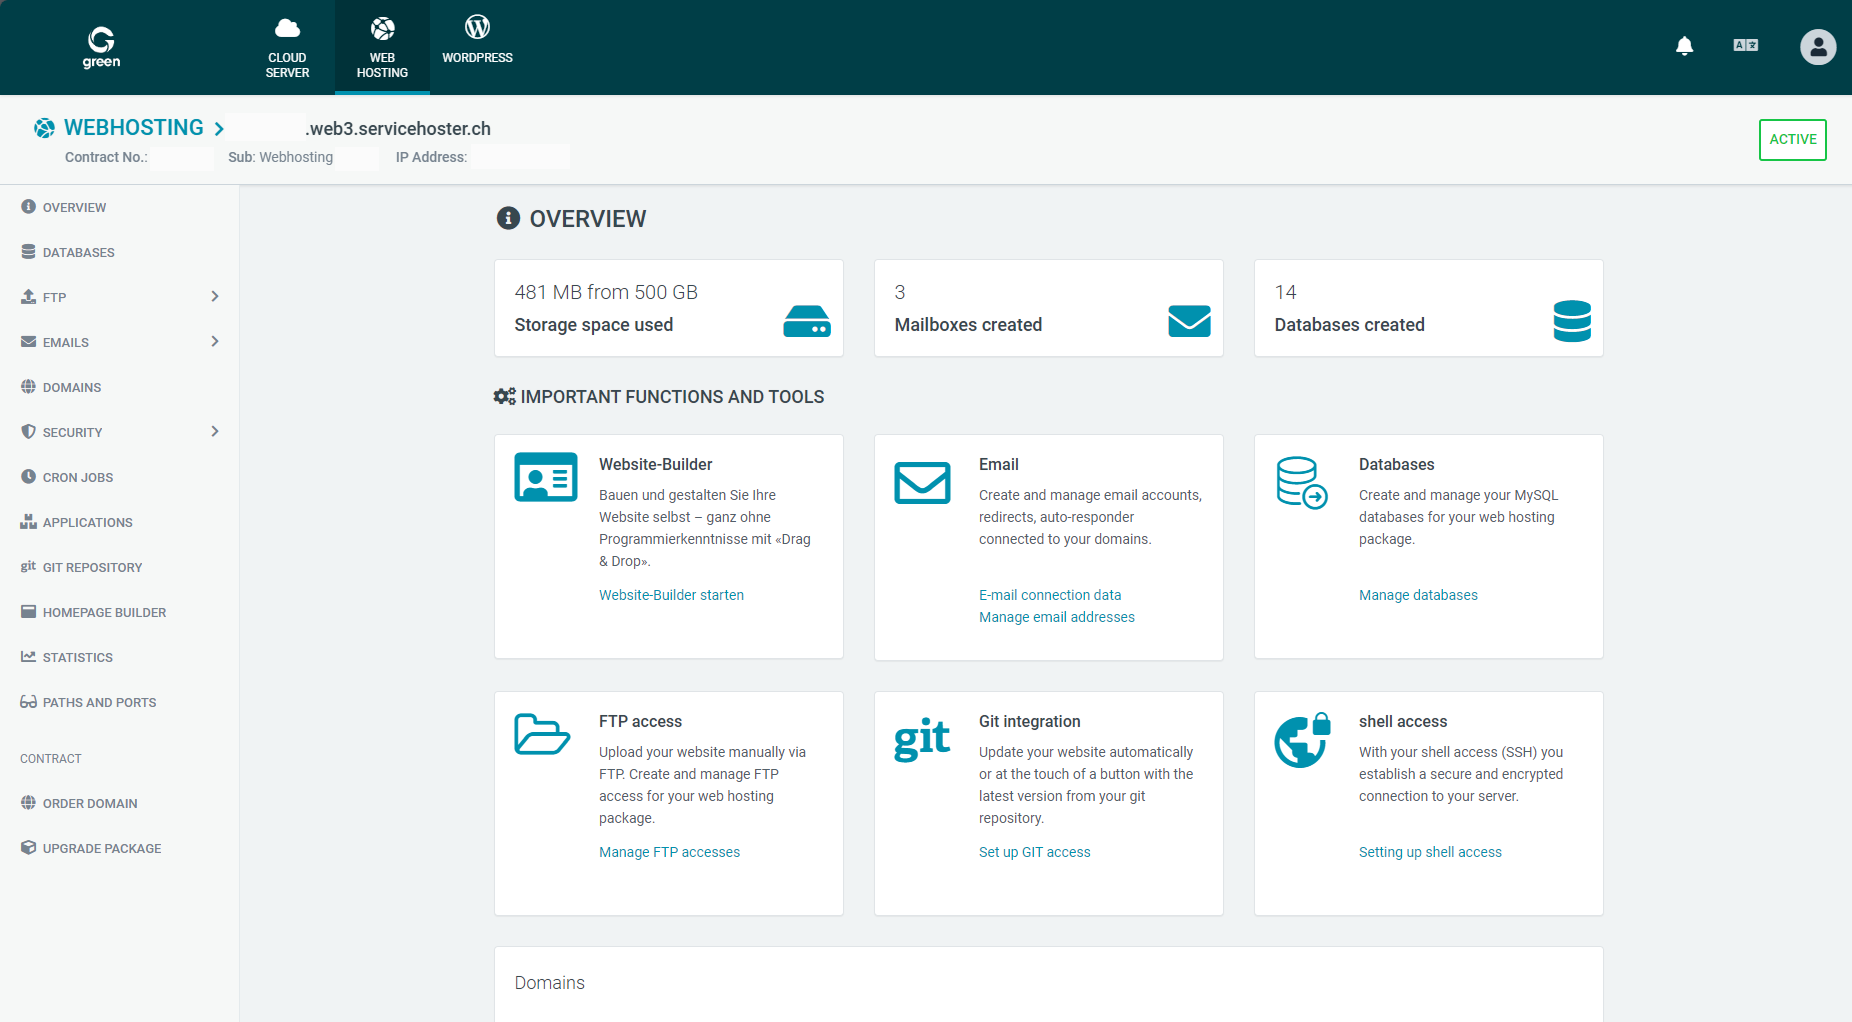Viewport: 1852px width, 1022px height.
Task: Click the ACTIVE status button
Action: click(x=1793, y=140)
